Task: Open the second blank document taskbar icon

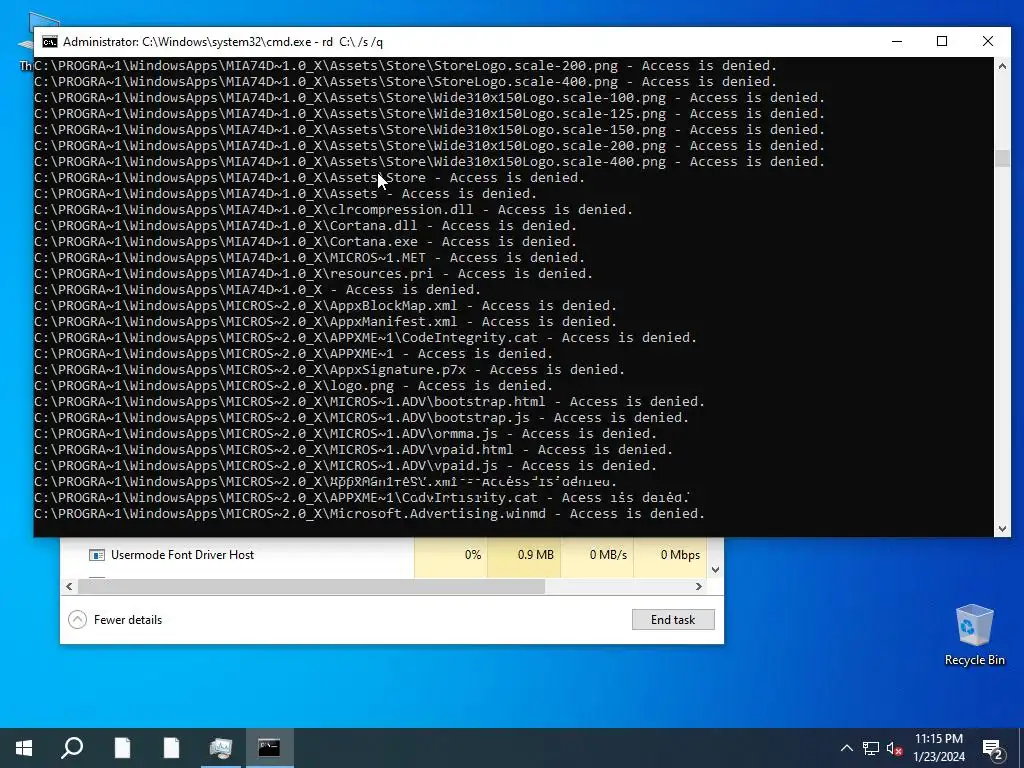Action: tap(171, 748)
